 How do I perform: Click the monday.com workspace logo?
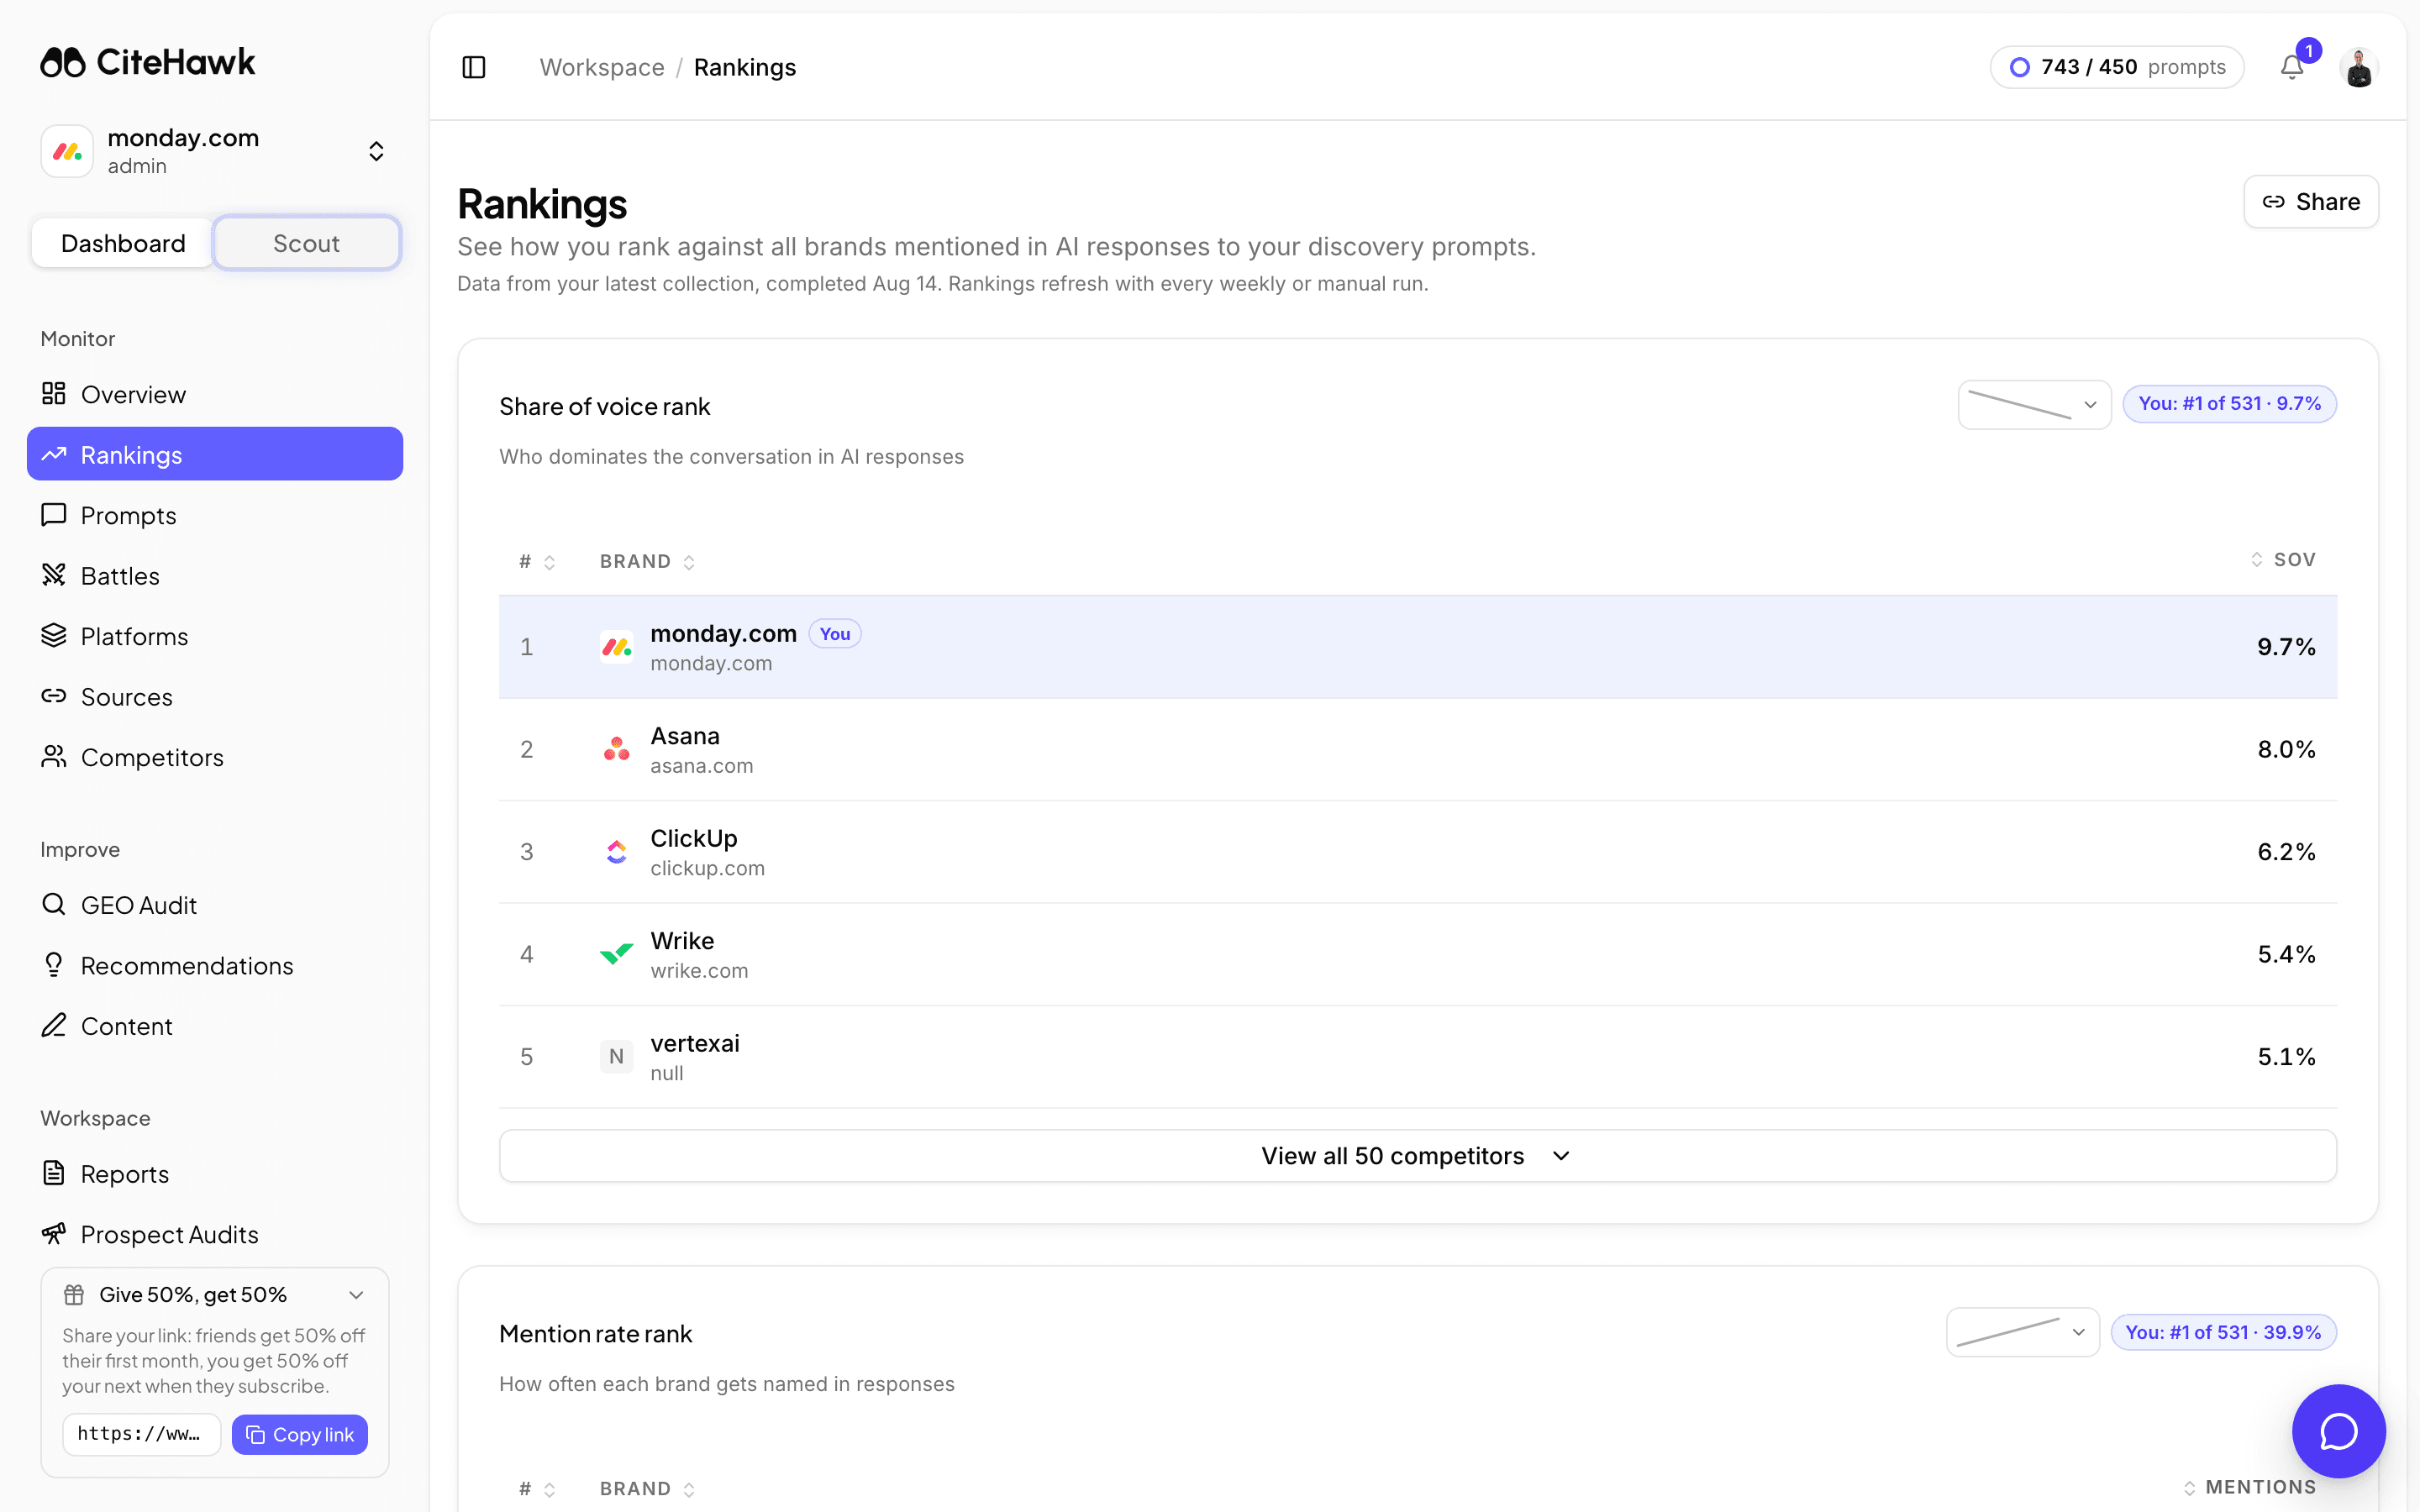[x=67, y=151]
